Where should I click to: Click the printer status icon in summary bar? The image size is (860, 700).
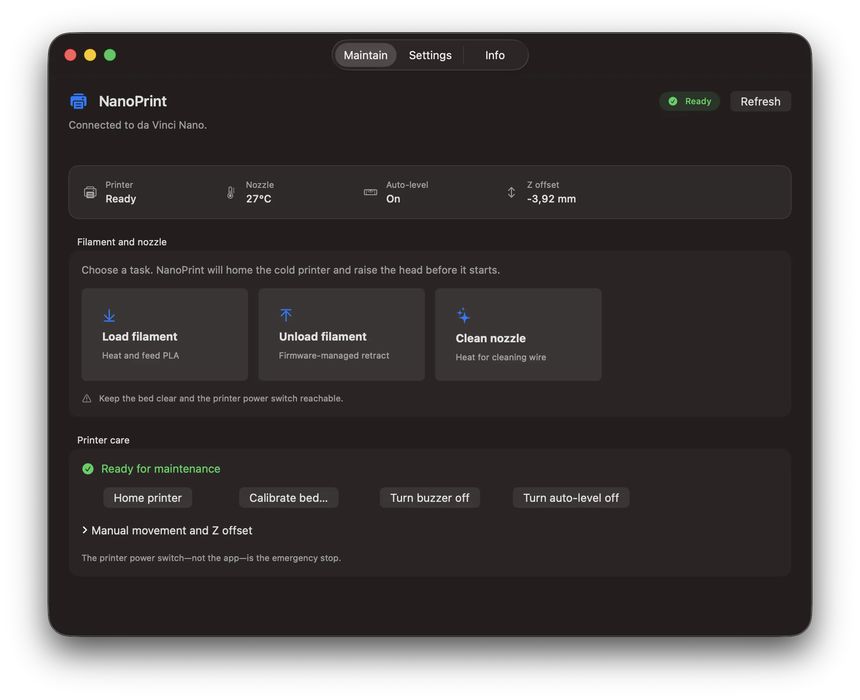(90, 193)
